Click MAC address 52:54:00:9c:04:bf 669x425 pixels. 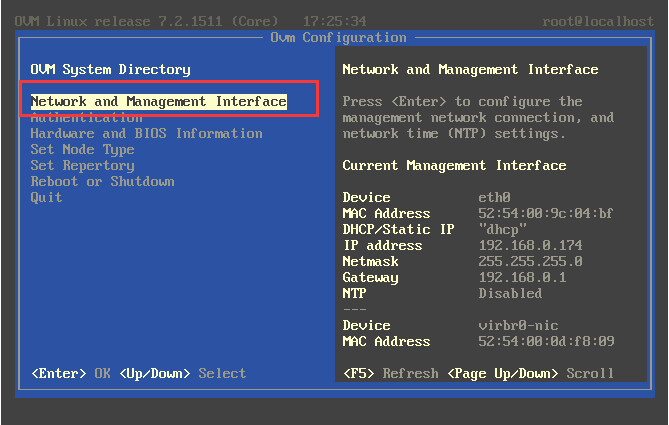pos(546,213)
